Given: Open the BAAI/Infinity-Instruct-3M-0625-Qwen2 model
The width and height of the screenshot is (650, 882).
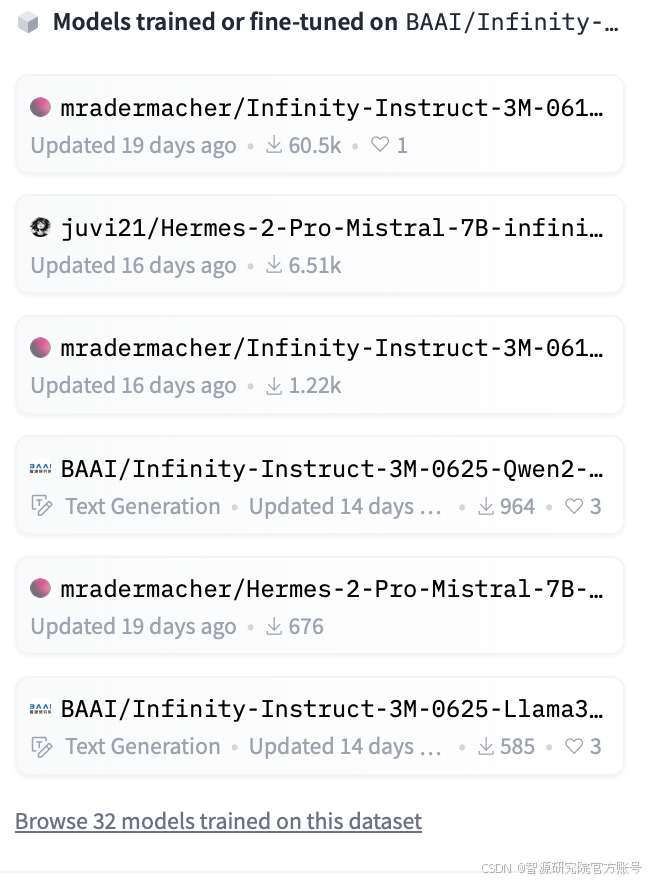Looking at the screenshot, I should pos(332,468).
